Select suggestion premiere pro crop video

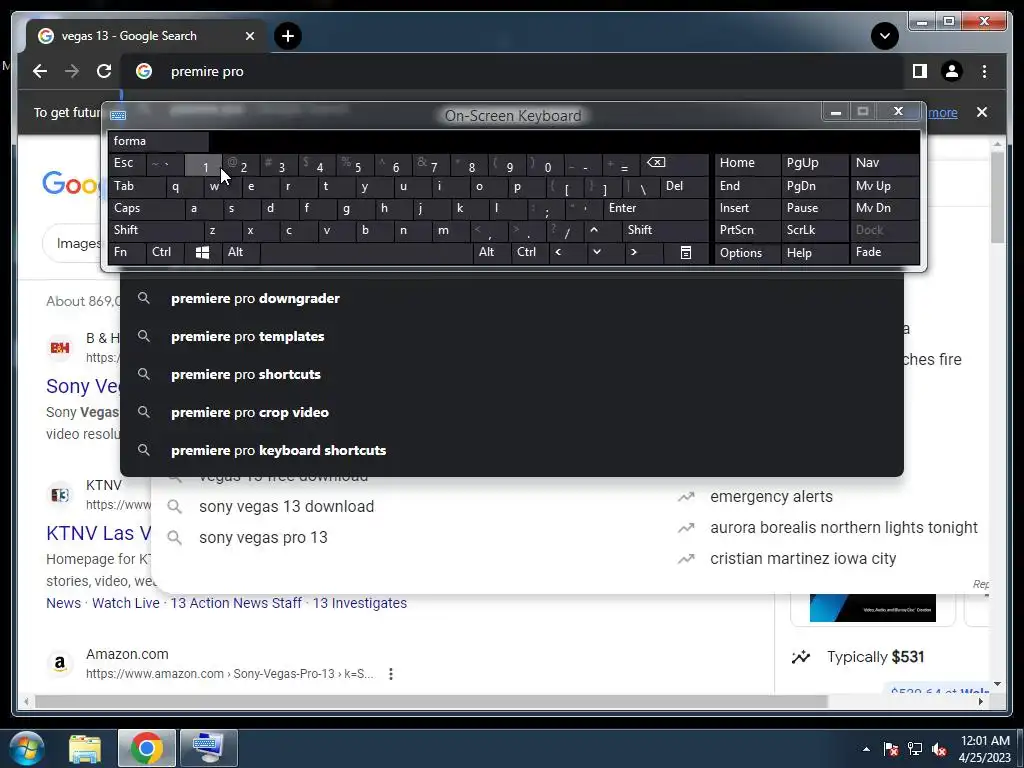pyautogui.click(x=512, y=412)
